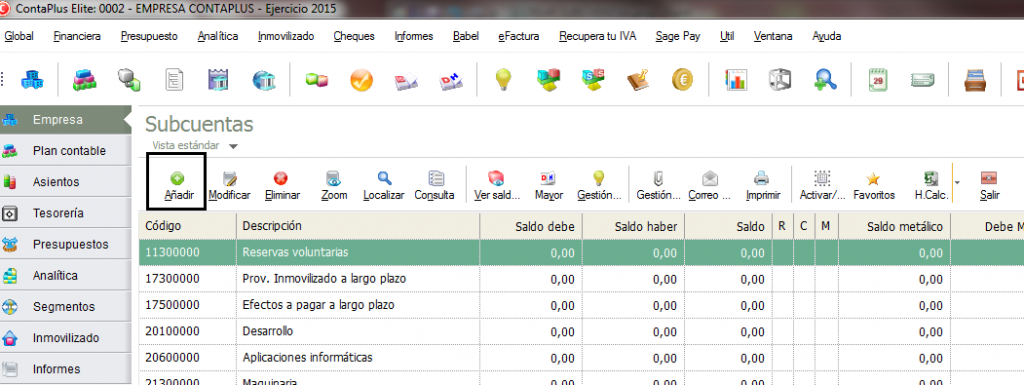Open Asientos in the sidebar
Image resolution: width=1024 pixels, height=385 pixels.
(x=65, y=182)
